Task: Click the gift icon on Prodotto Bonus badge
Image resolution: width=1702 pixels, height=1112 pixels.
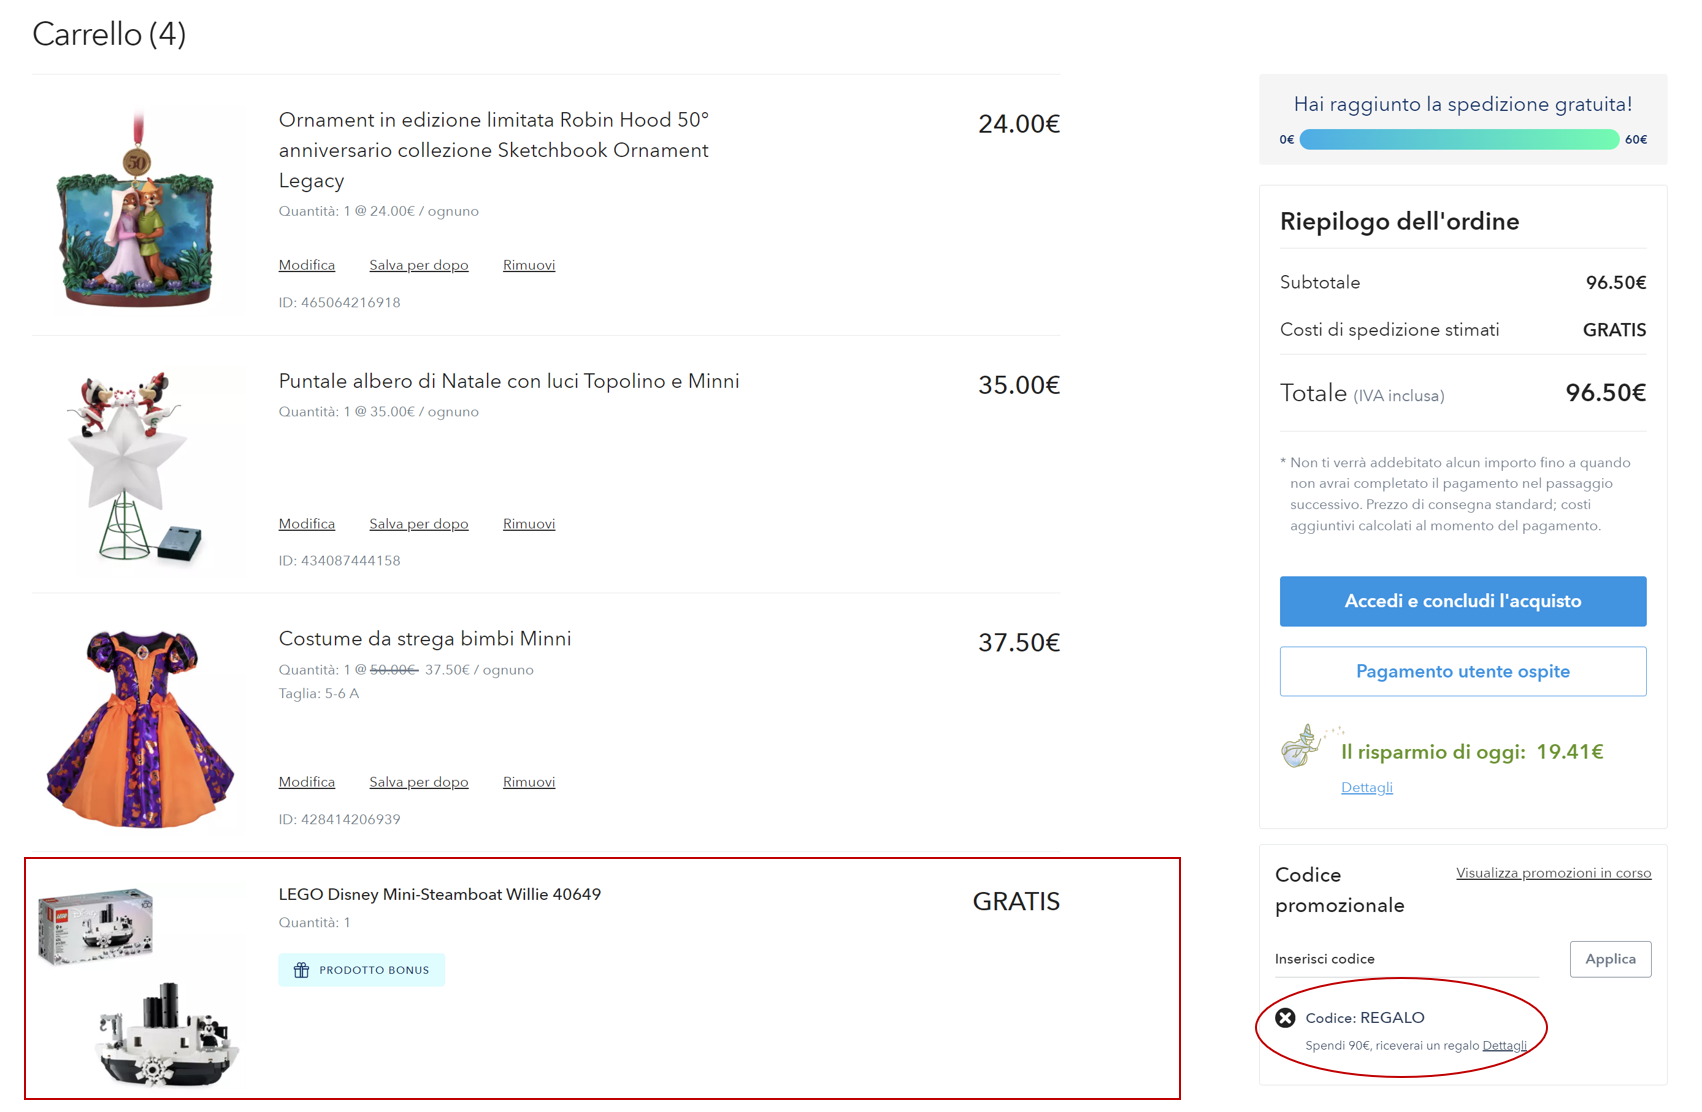Action: coord(301,970)
